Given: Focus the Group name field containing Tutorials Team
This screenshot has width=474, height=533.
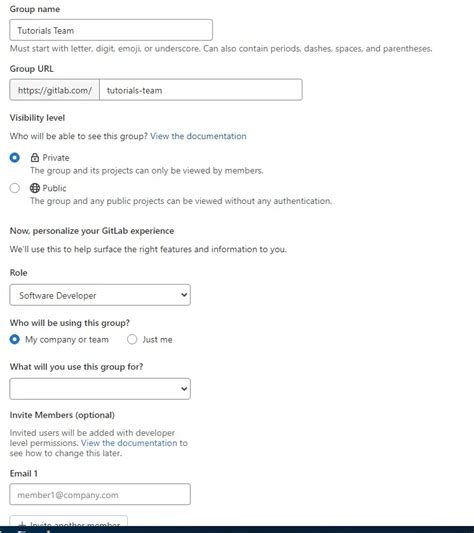Looking at the screenshot, I should [111, 30].
